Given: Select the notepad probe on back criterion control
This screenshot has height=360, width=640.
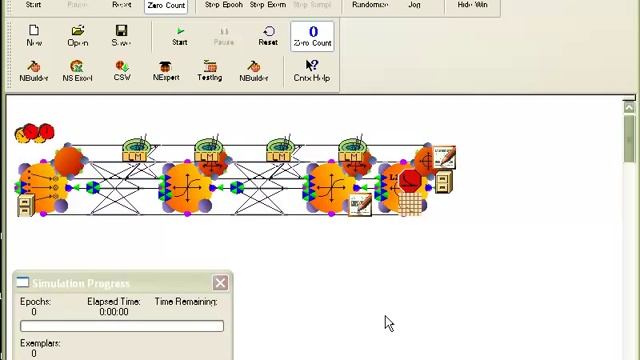Looking at the screenshot, I should click(x=444, y=157).
